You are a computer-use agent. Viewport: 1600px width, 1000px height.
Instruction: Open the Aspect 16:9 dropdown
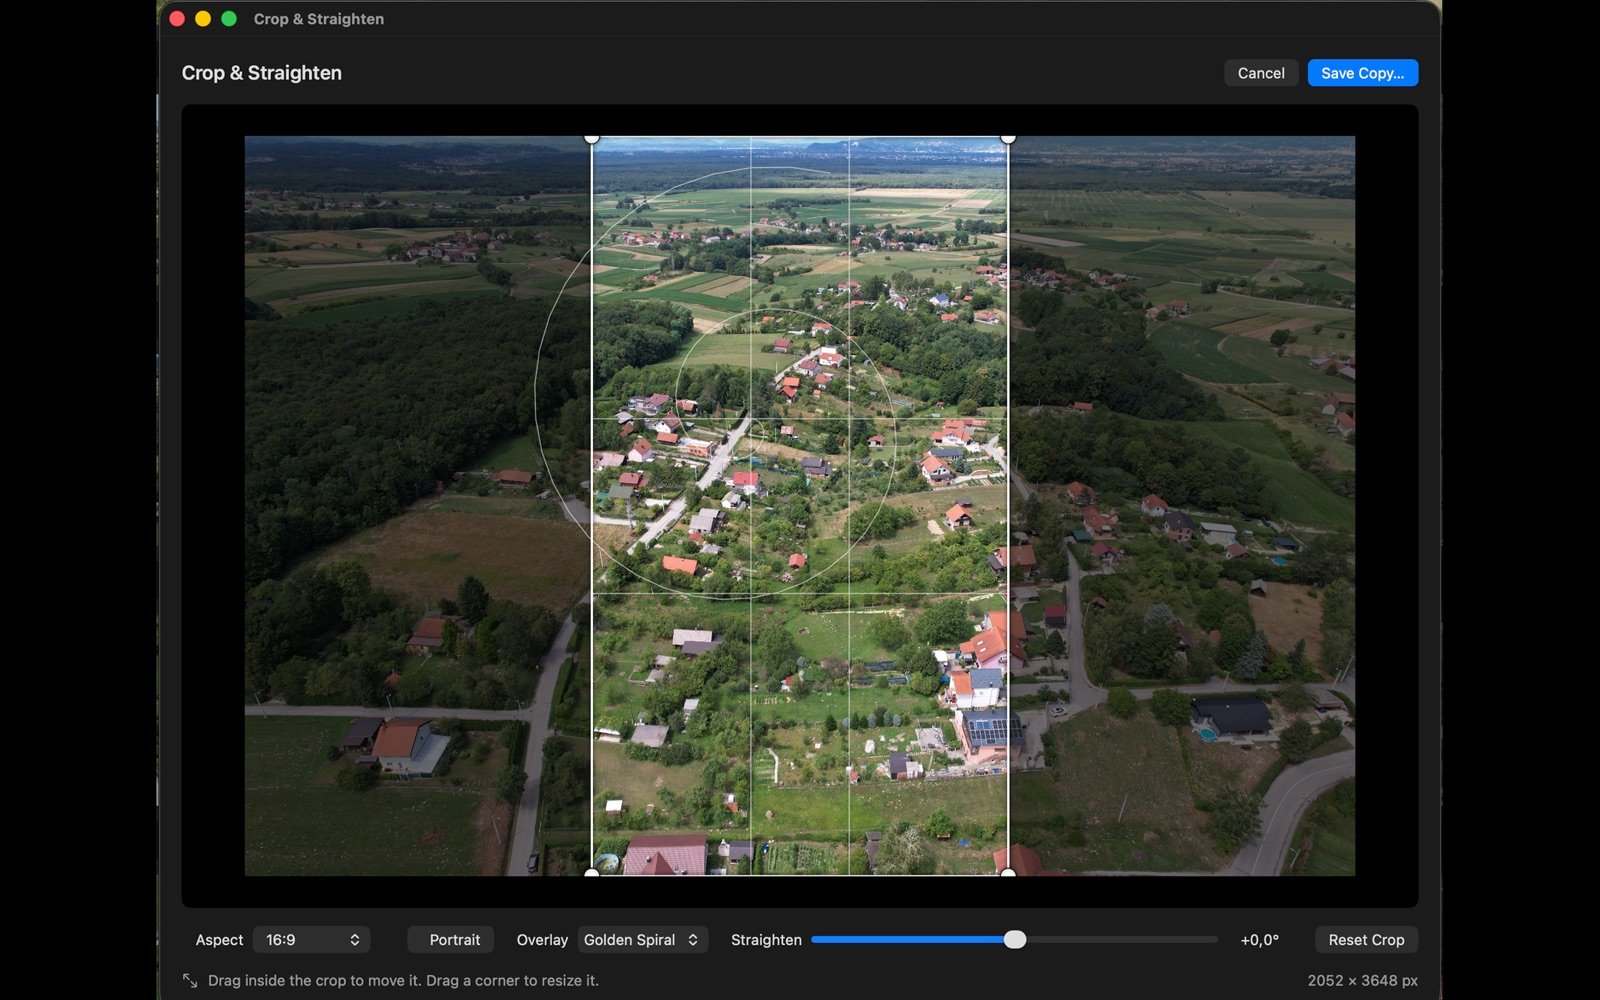coord(311,940)
